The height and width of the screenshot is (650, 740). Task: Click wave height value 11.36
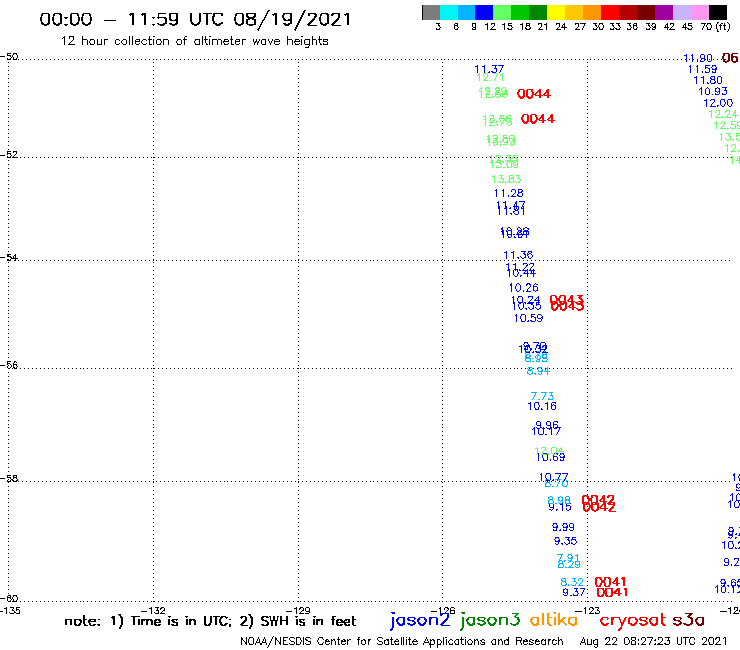[x=518, y=255]
